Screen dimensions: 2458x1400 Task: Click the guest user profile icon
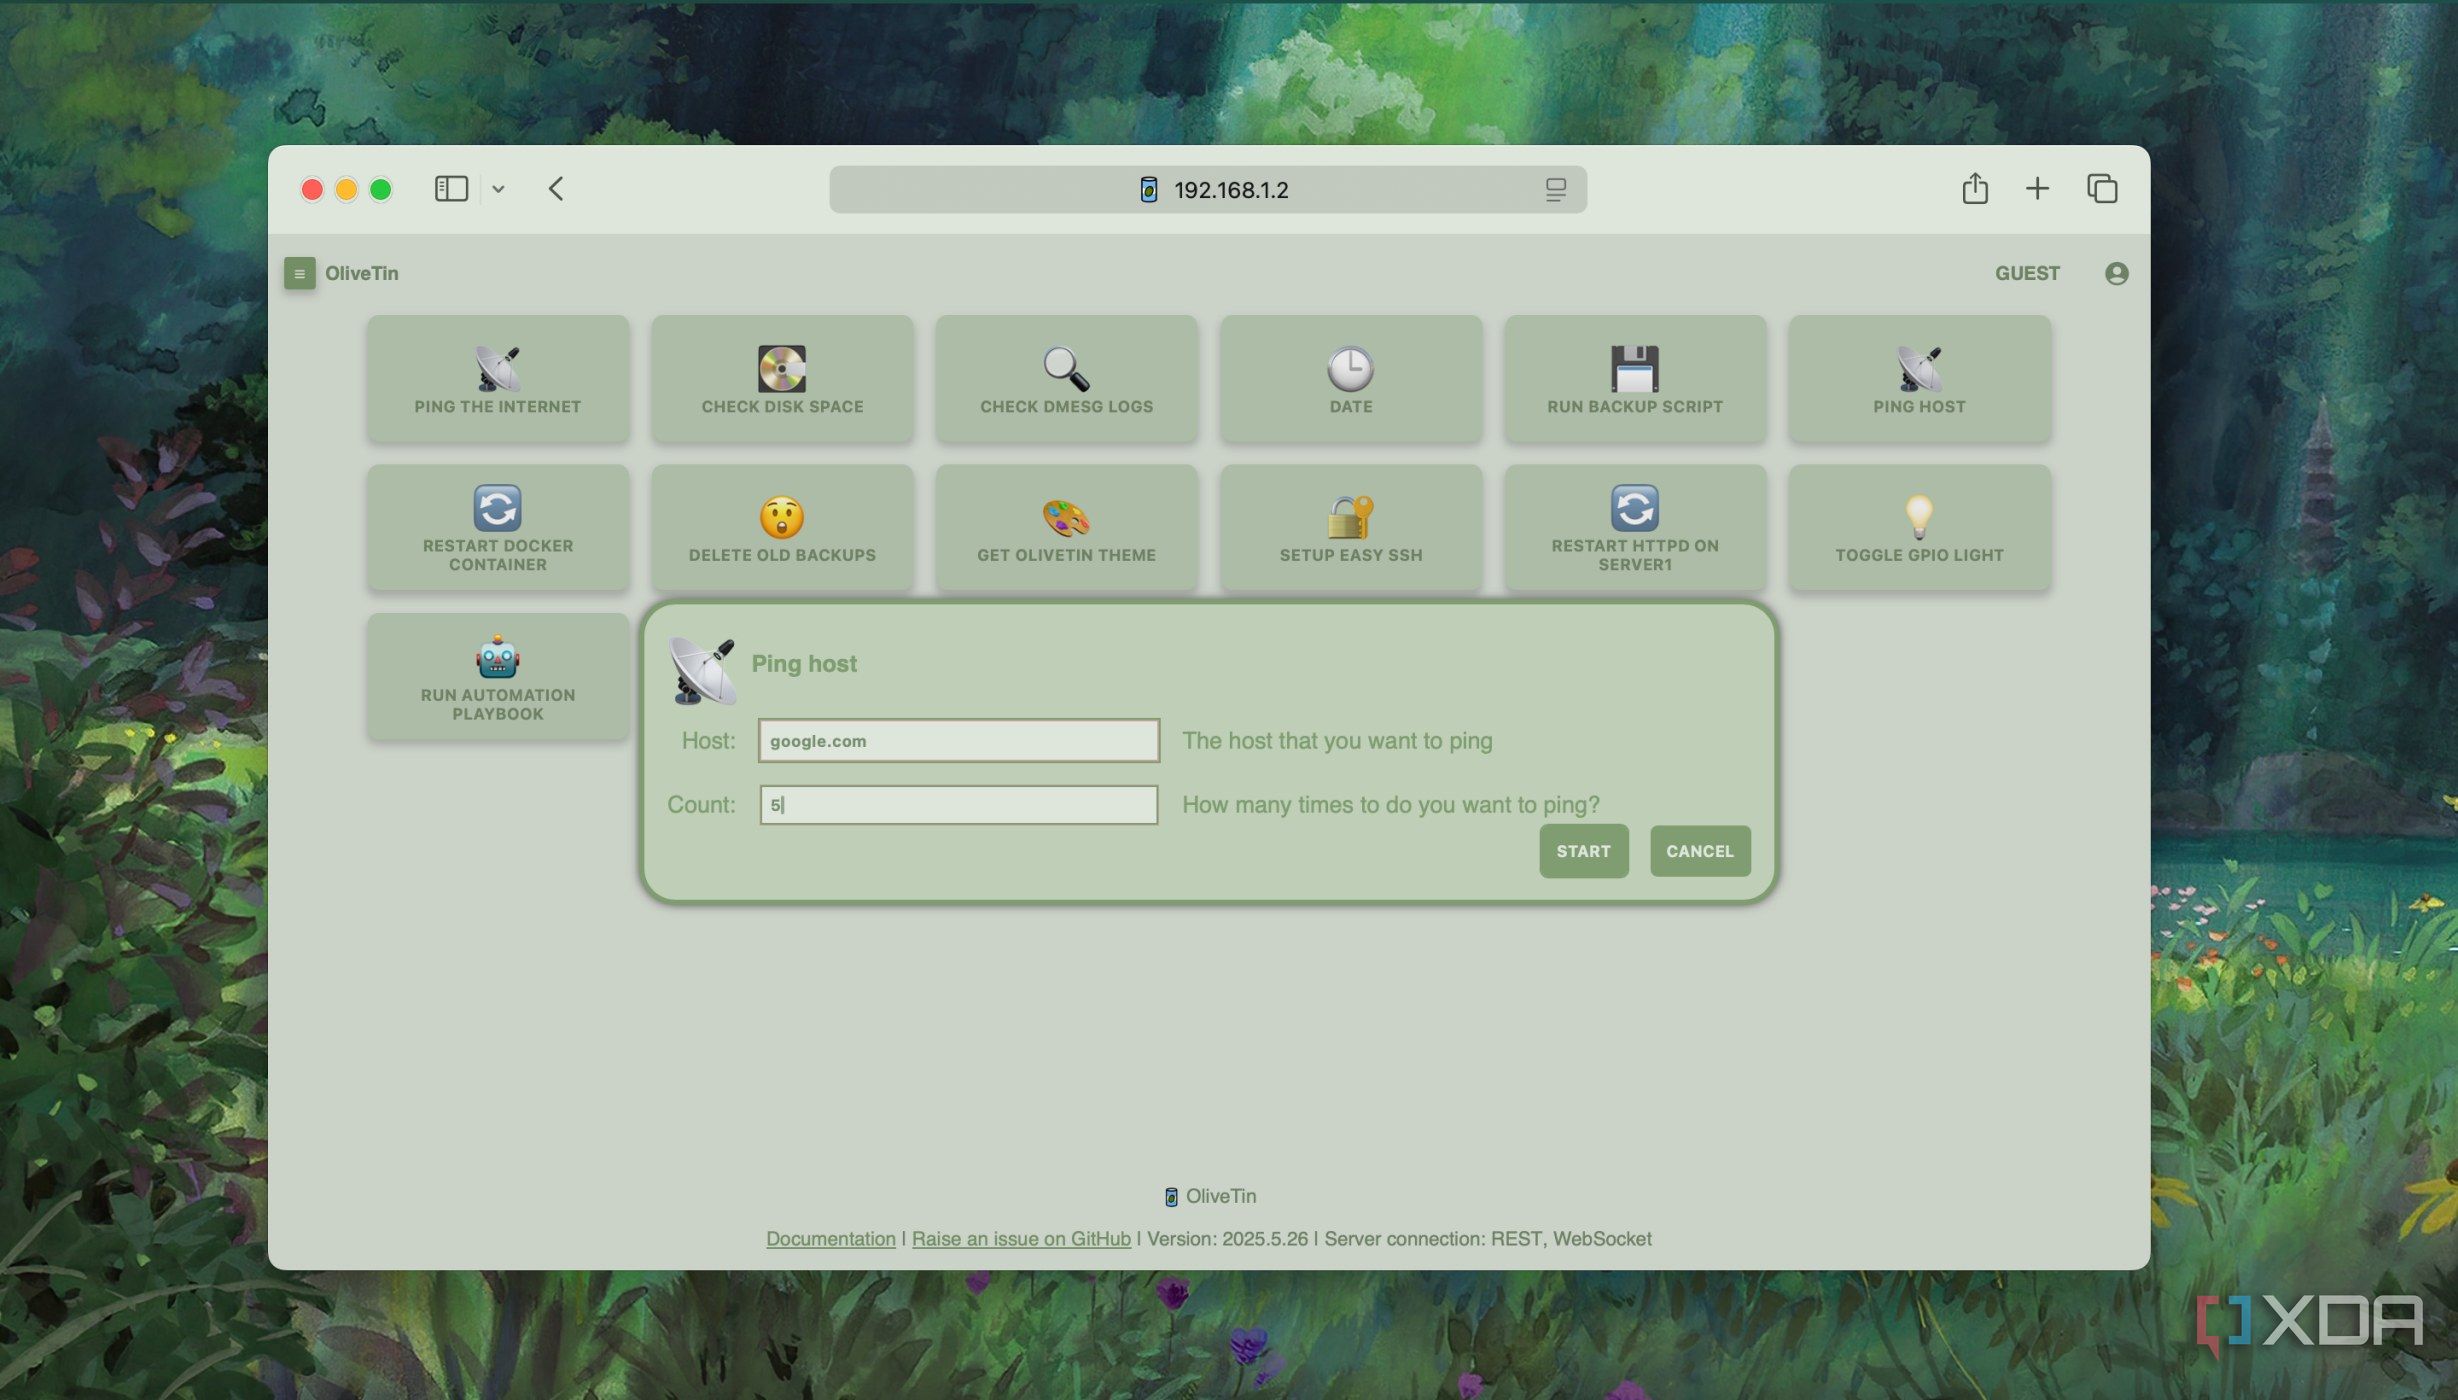(x=2116, y=273)
